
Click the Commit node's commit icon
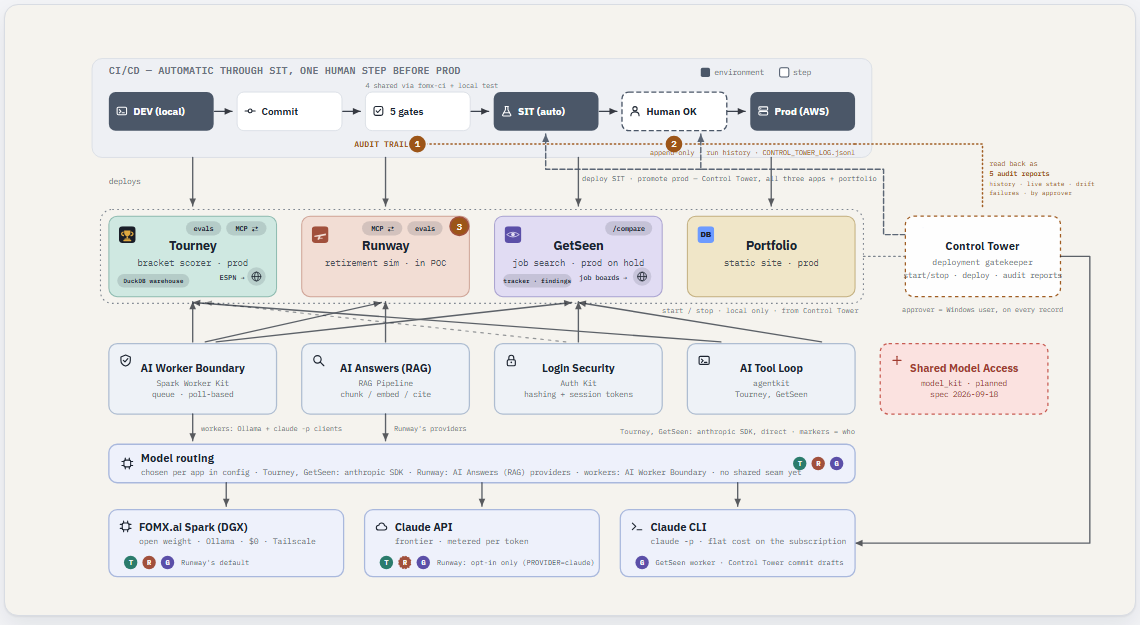(x=250, y=111)
